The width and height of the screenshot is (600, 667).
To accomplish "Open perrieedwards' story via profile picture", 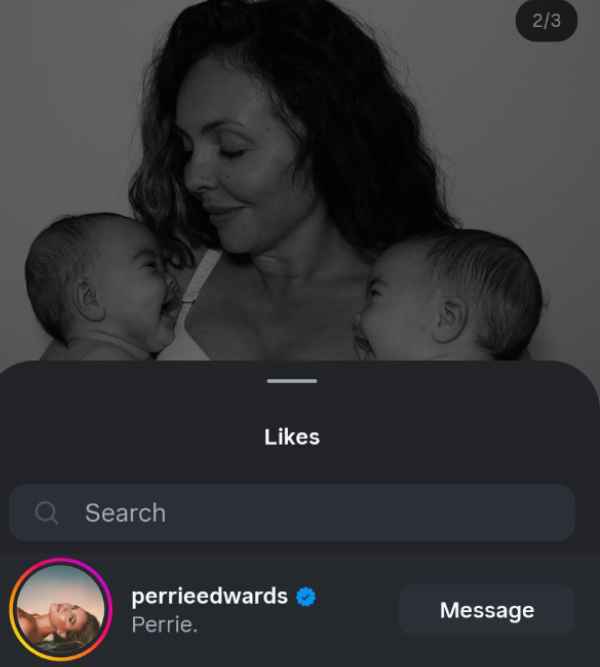I will point(60,610).
